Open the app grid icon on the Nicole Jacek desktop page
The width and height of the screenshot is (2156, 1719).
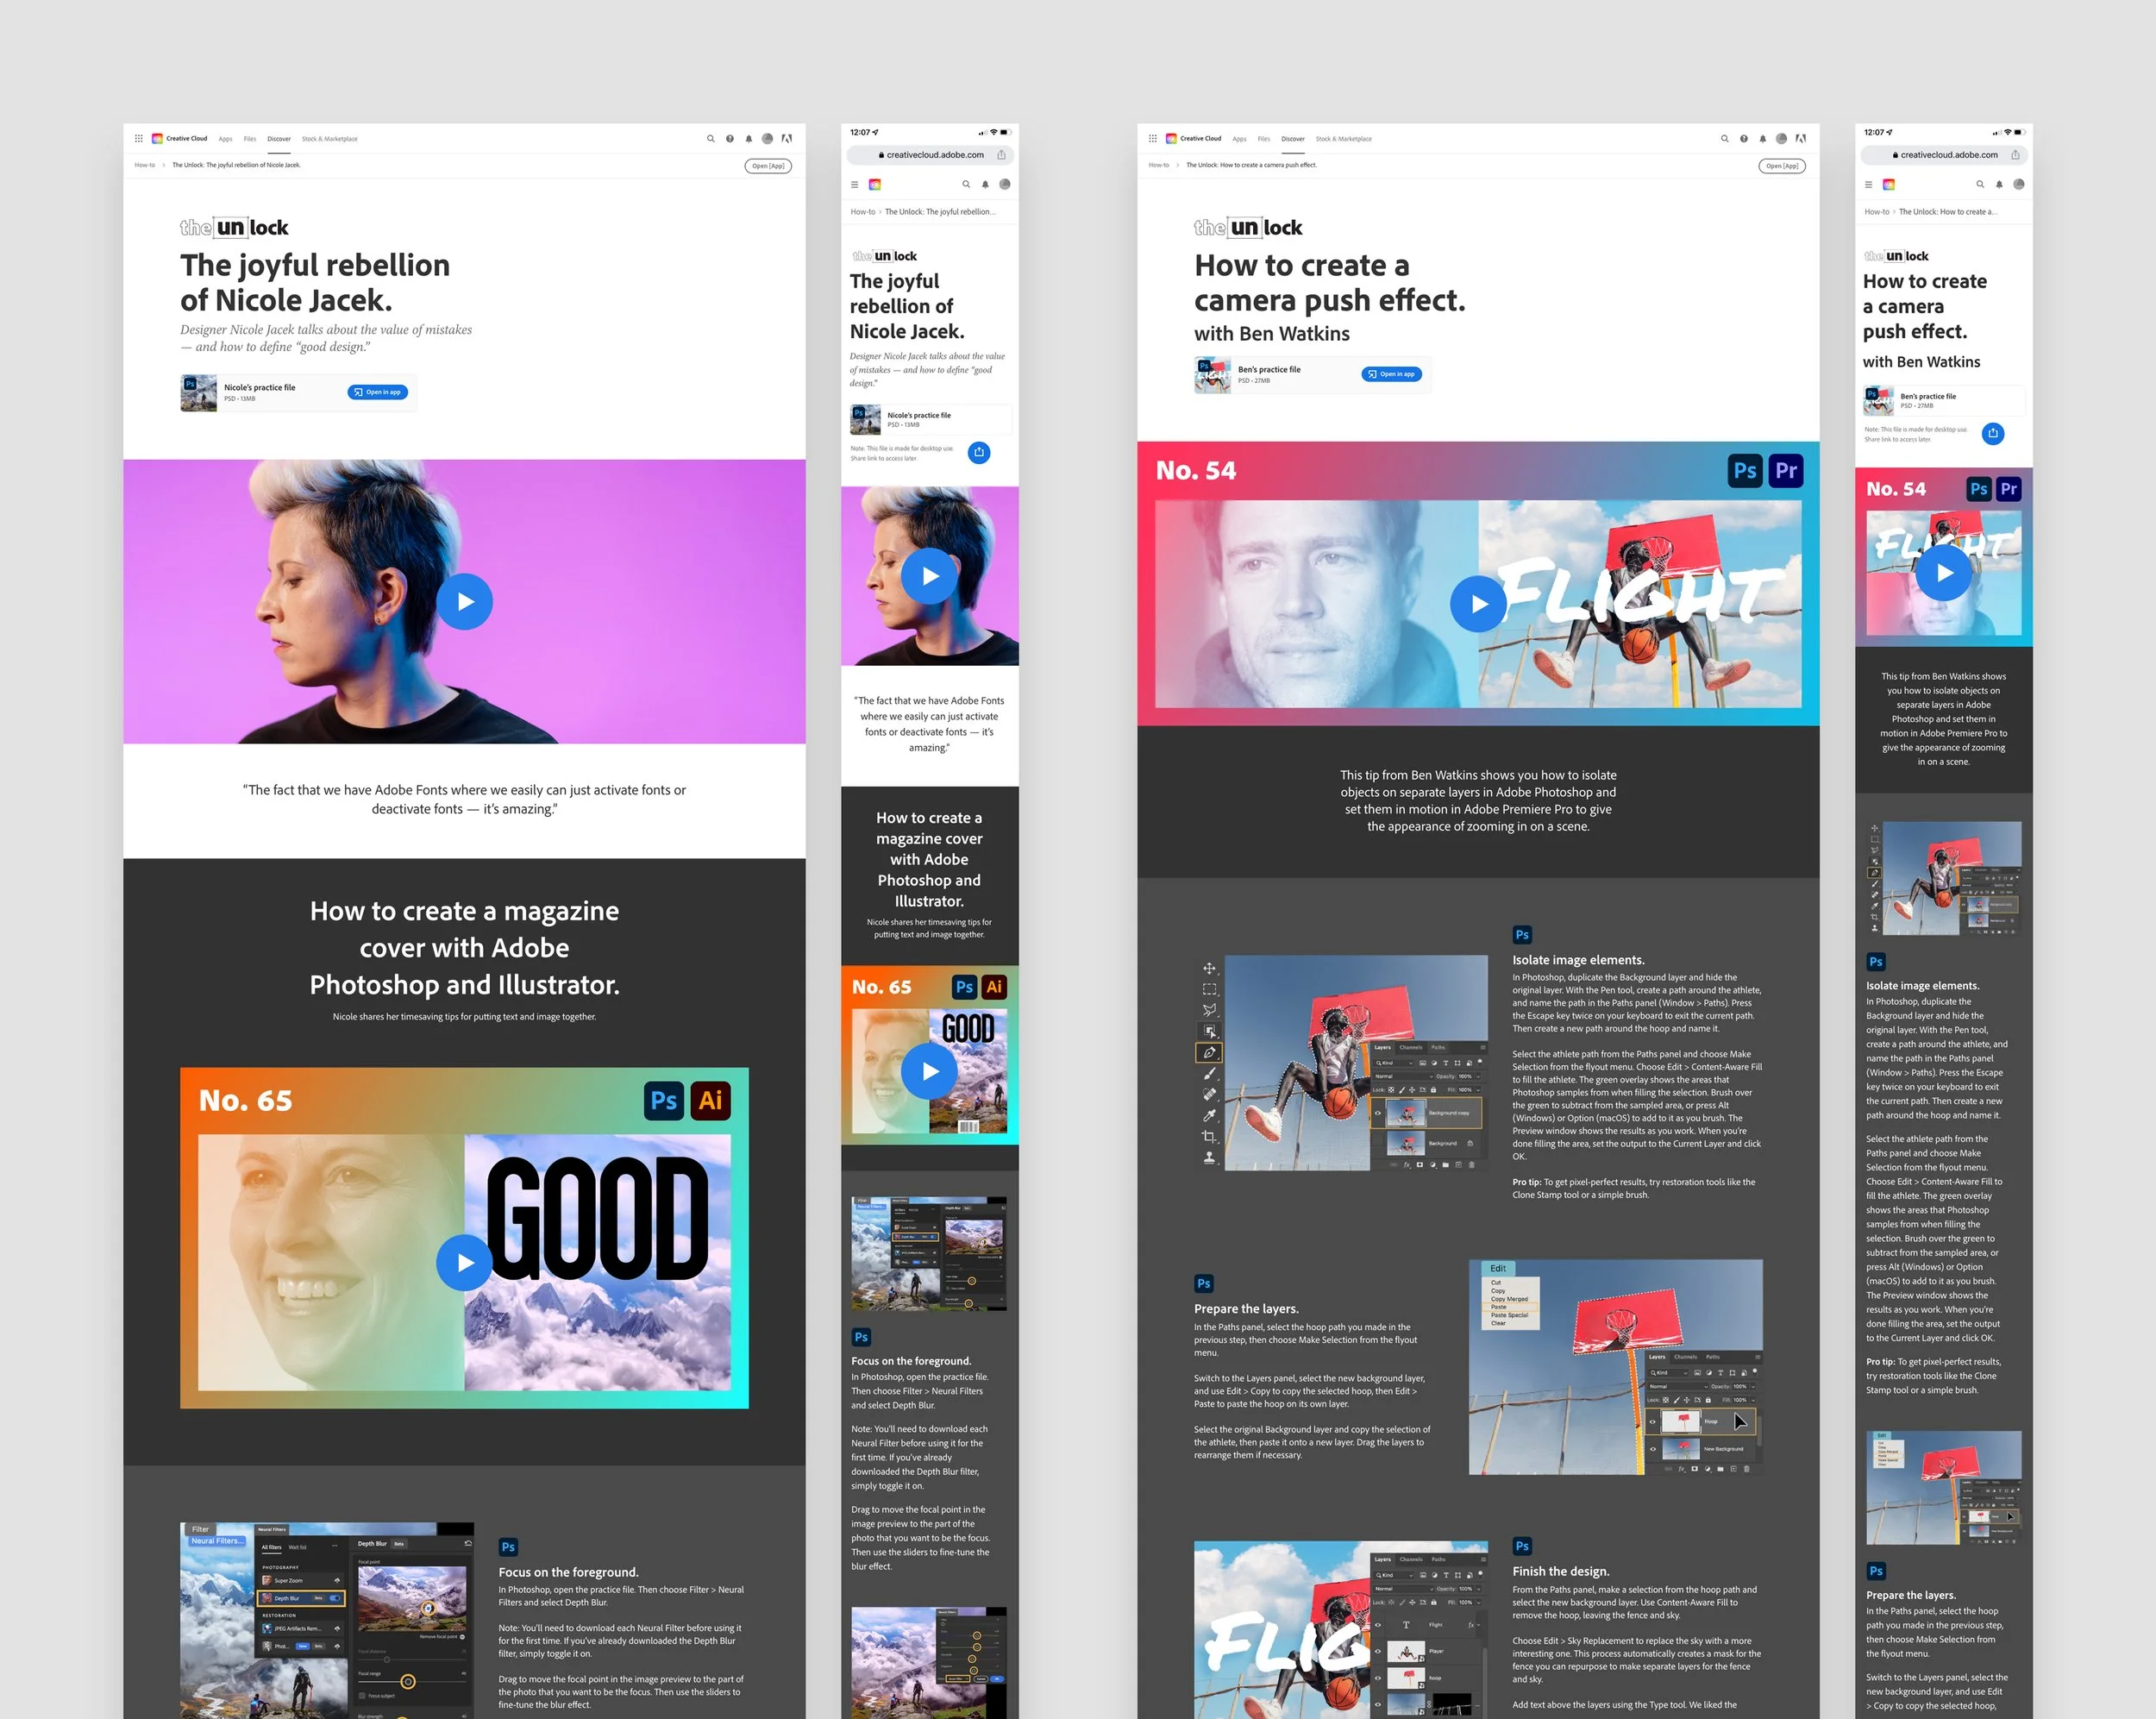coord(139,139)
